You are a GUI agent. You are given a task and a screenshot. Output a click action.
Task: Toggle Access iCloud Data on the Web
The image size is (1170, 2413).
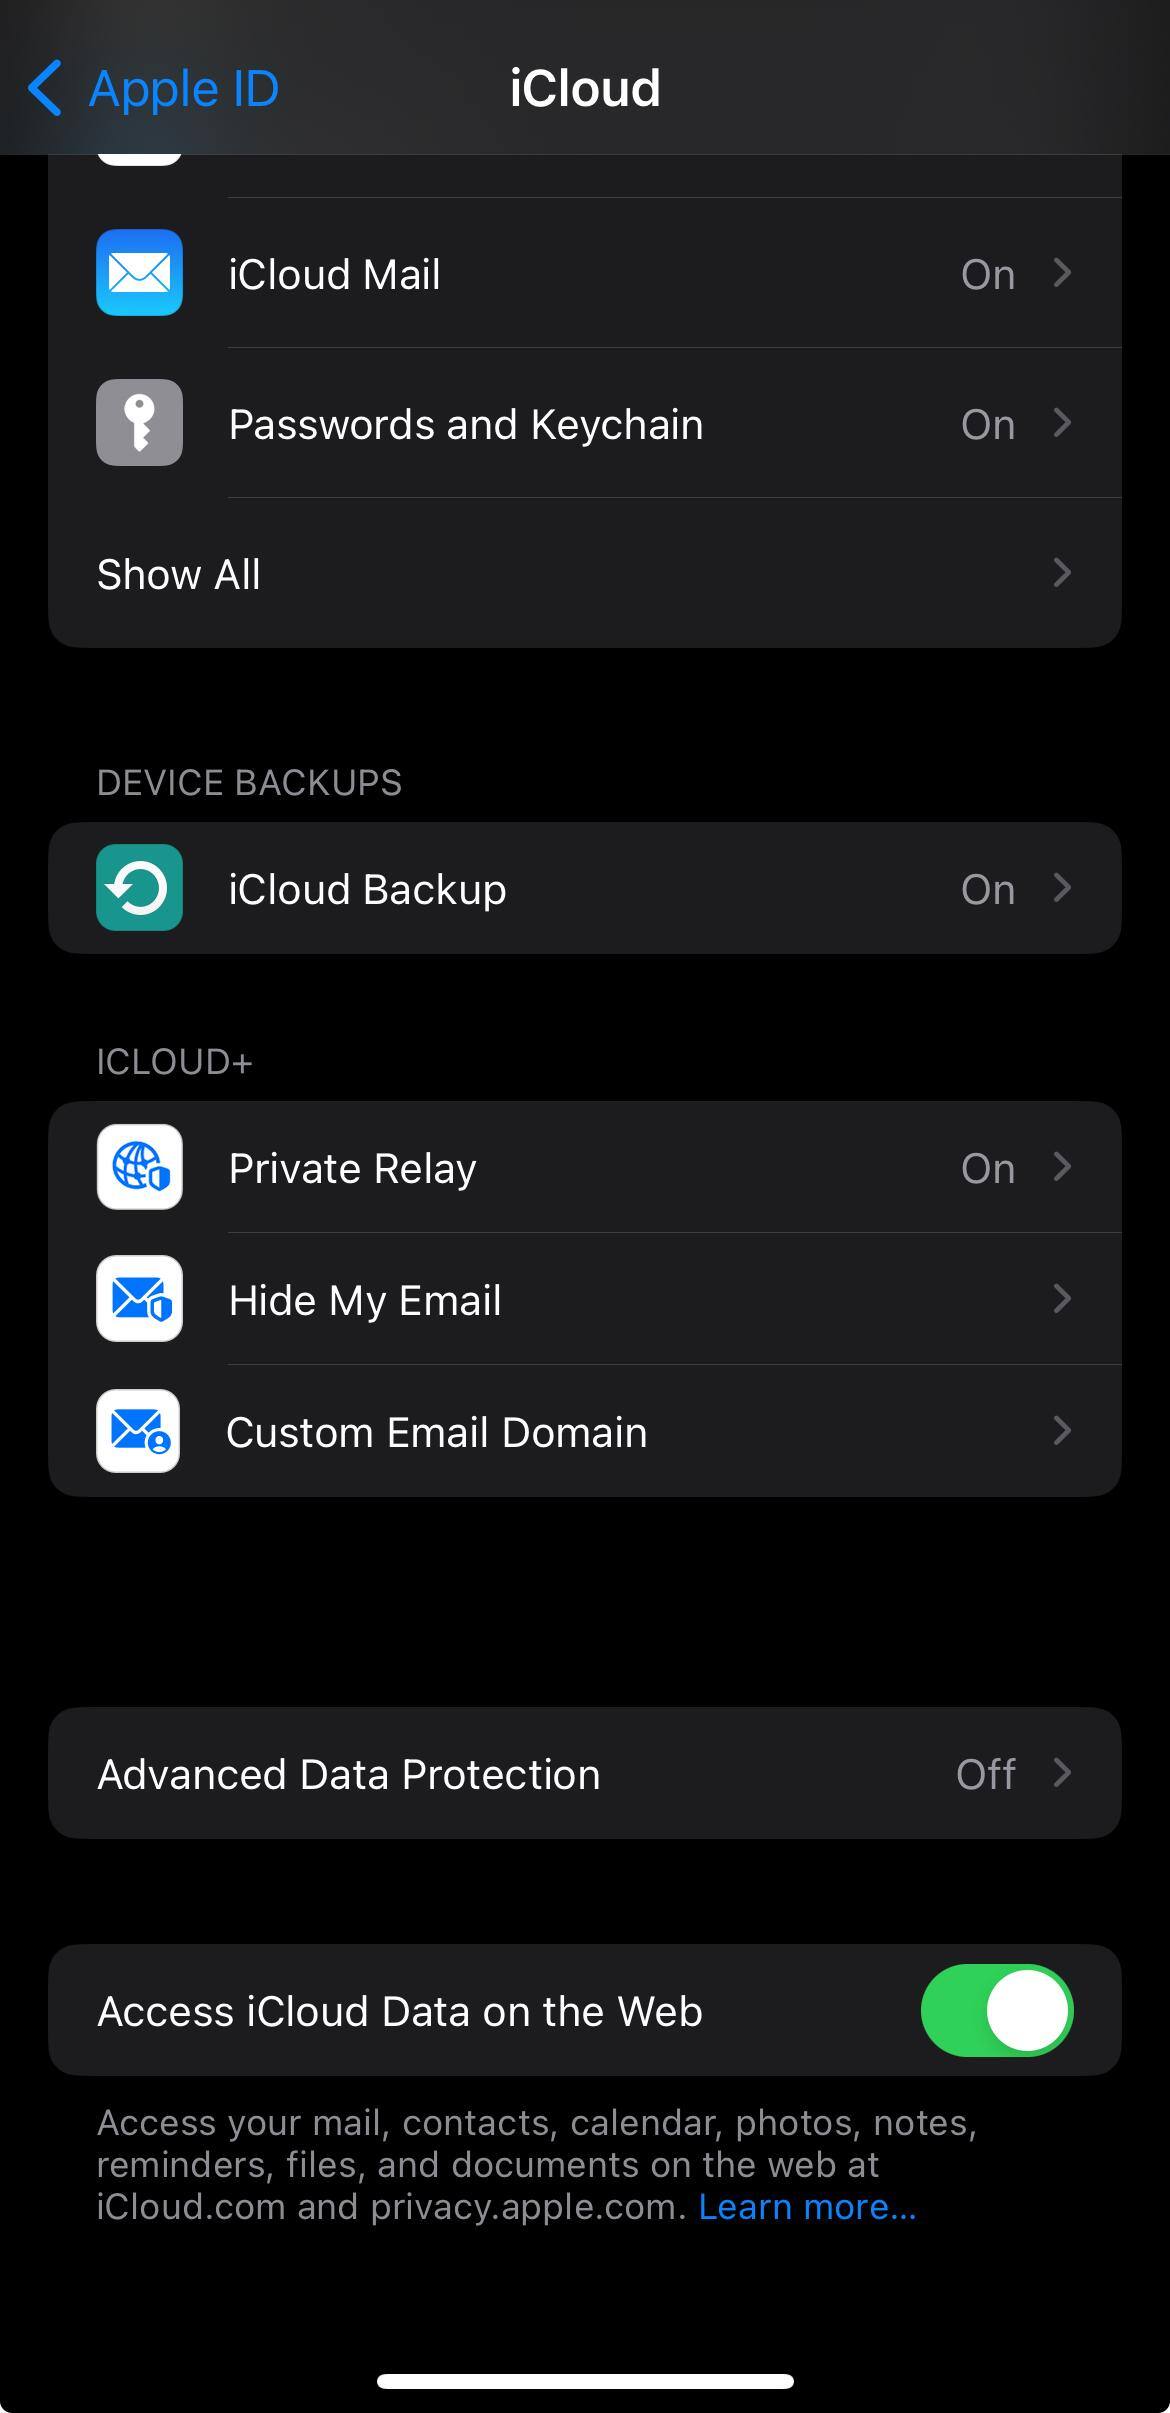point(996,2010)
